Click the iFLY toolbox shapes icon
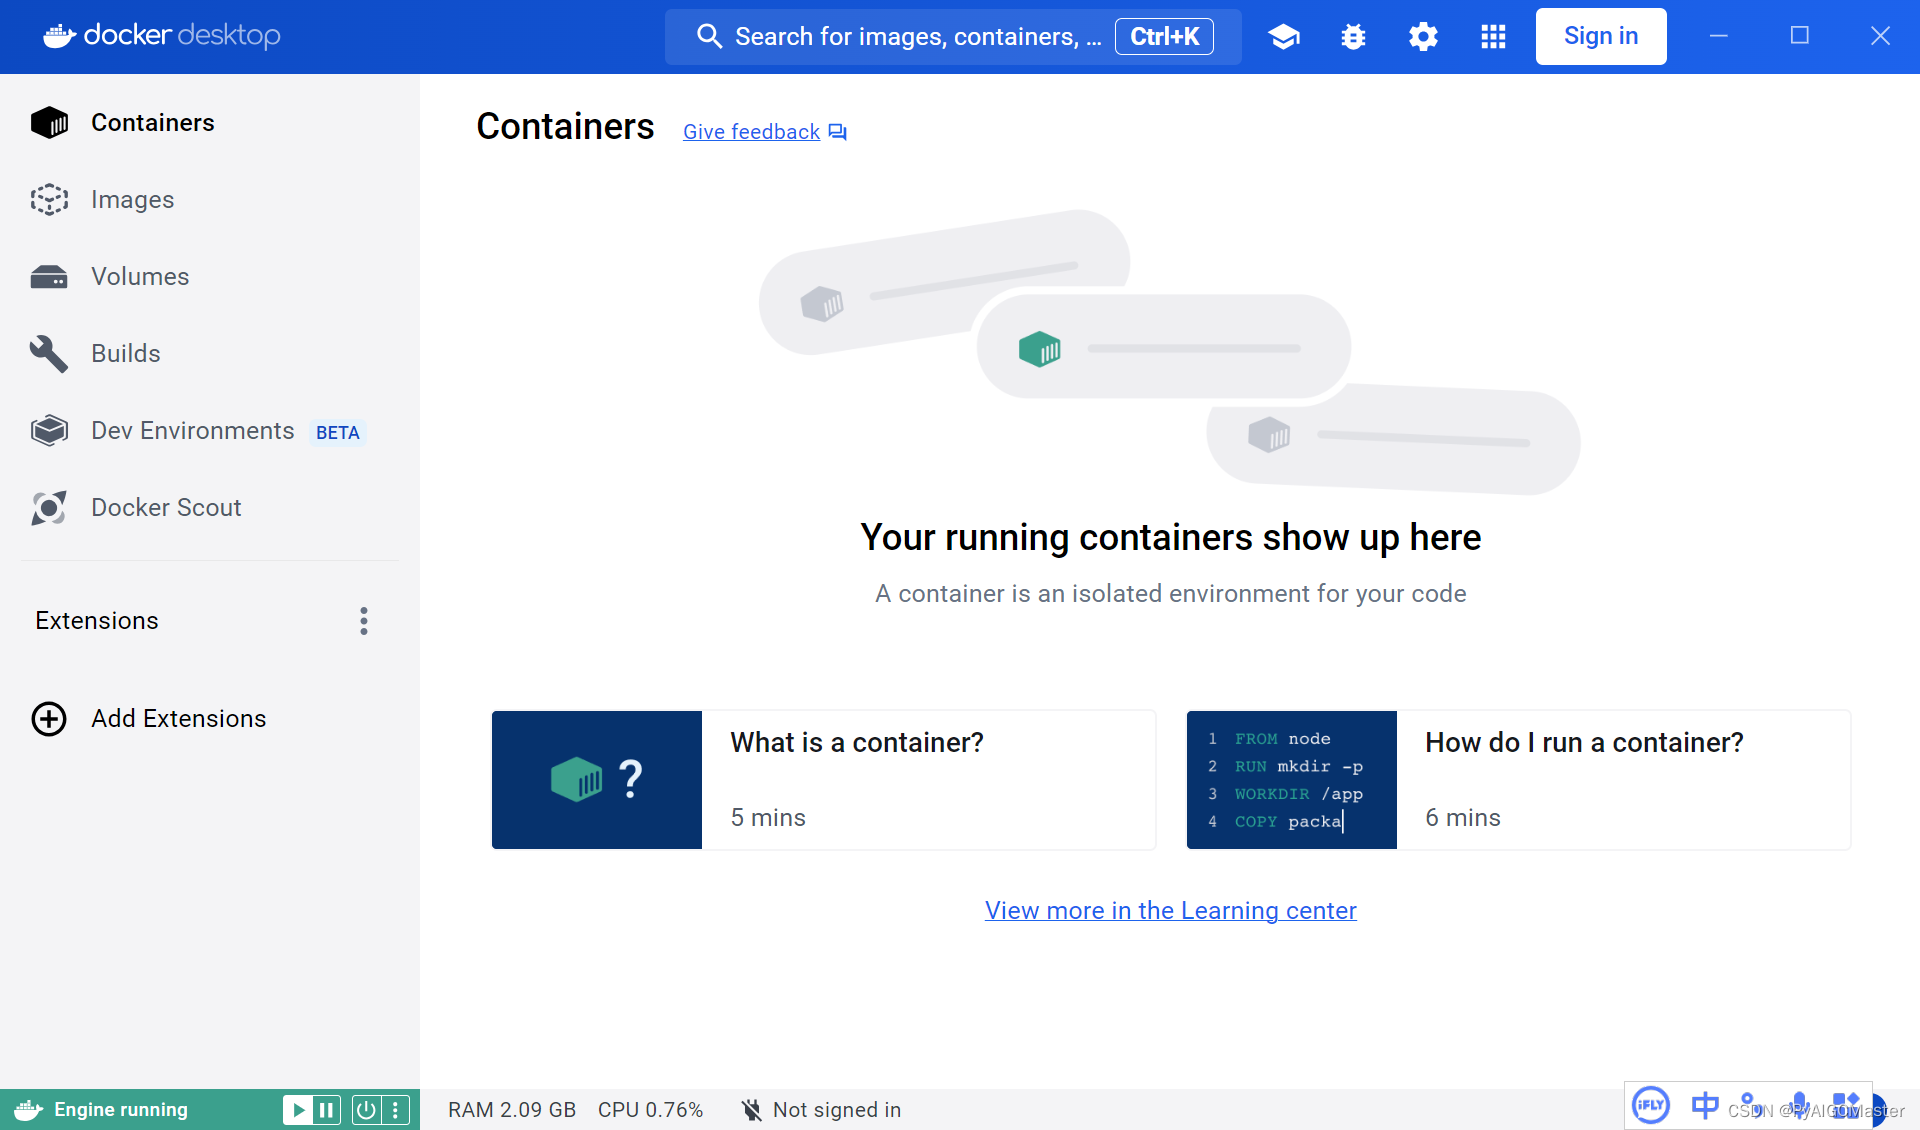 tap(1846, 1106)
